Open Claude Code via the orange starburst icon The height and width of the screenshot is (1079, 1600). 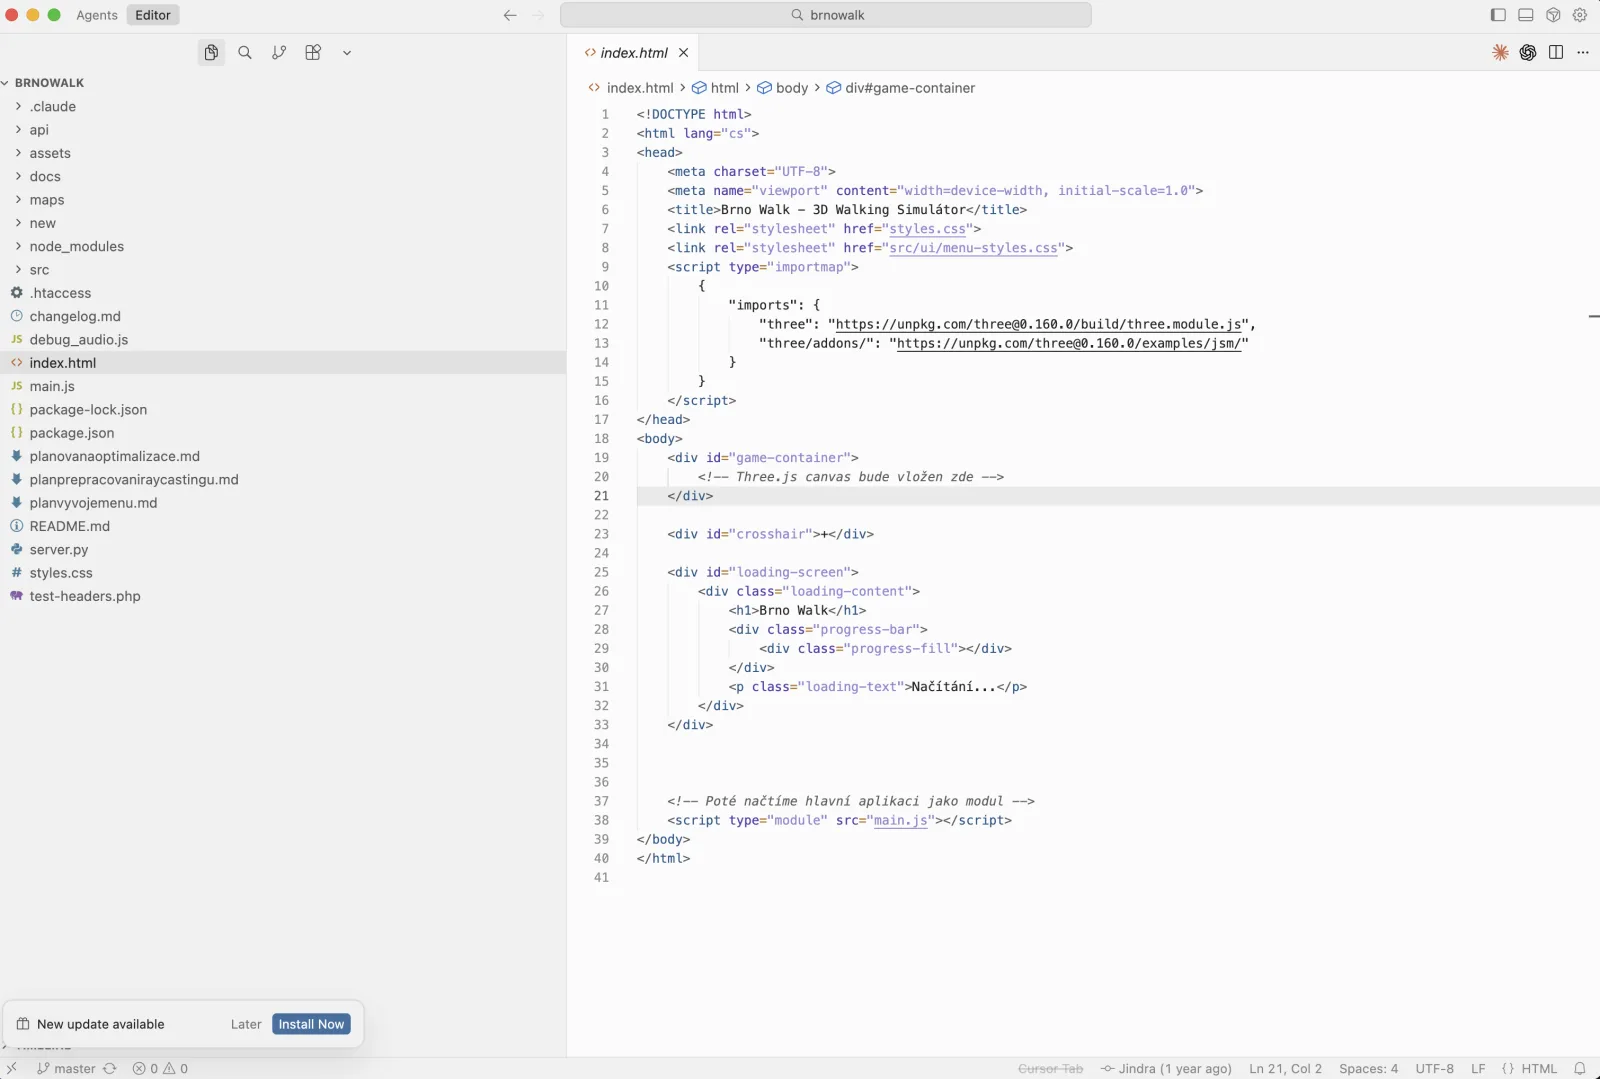pos(1500,53)
